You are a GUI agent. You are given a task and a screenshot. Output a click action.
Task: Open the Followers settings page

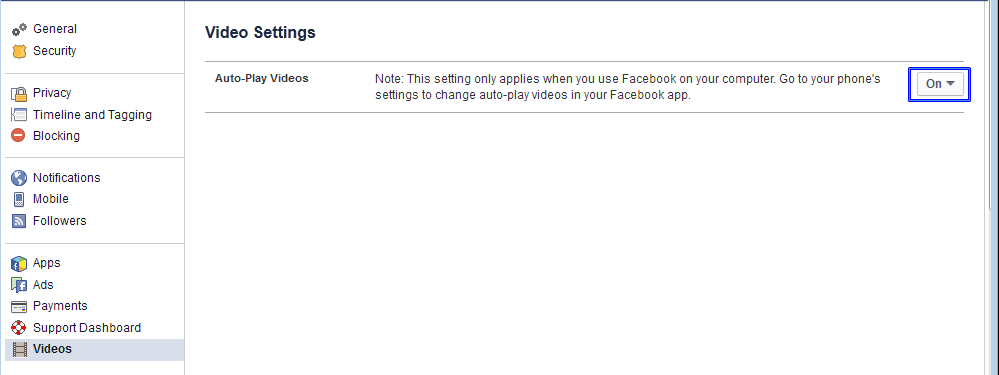click(59, 220)
